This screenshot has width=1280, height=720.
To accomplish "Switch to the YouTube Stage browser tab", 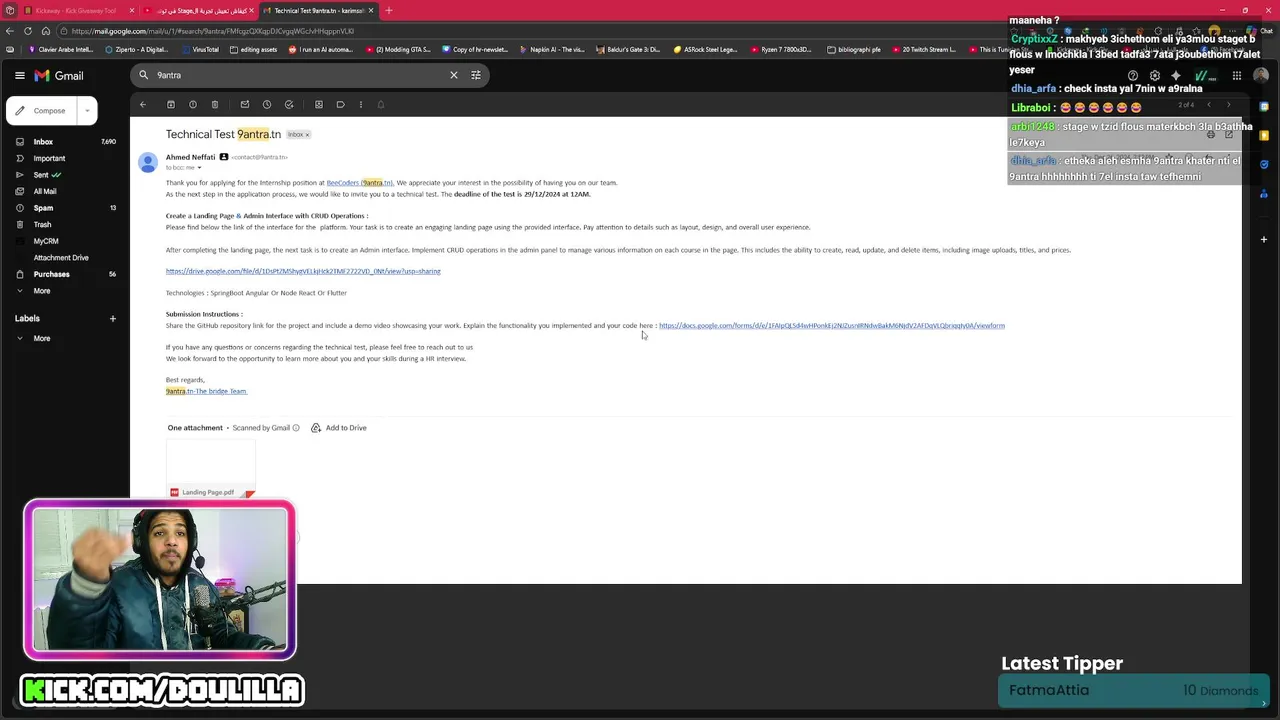I will [x=200, y=10].
